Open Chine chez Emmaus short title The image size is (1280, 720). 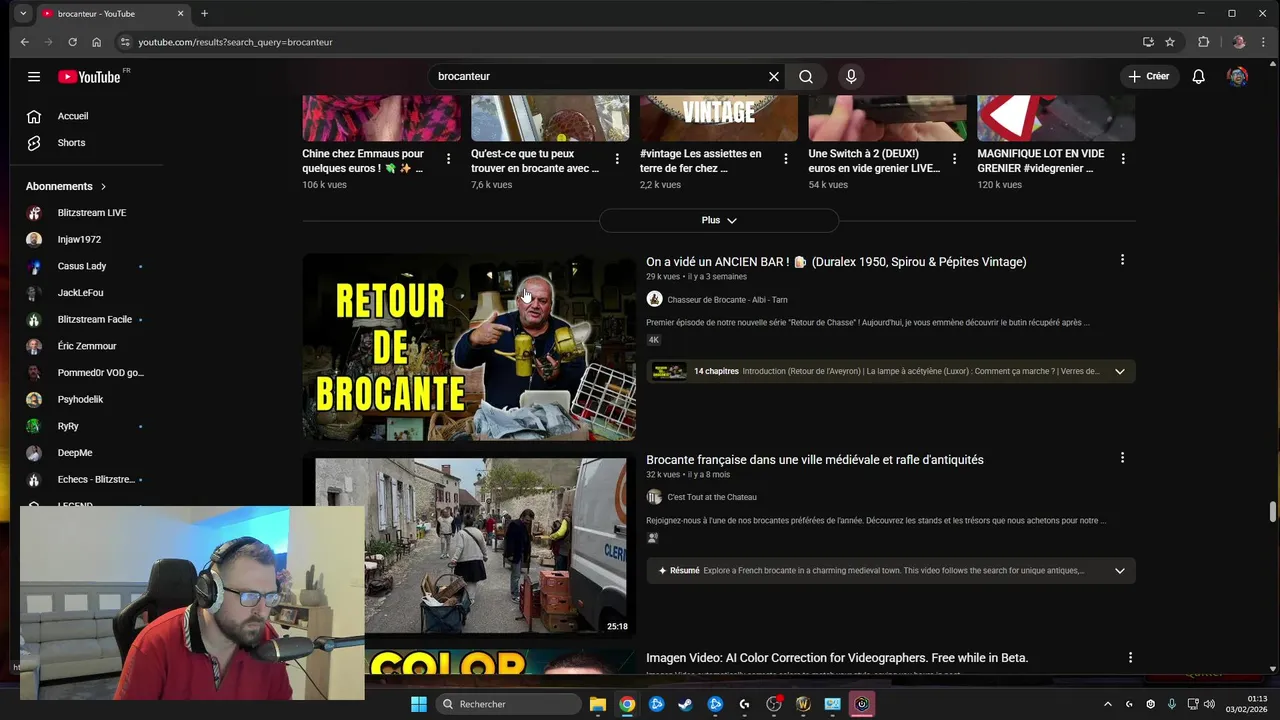click(363, 161)
